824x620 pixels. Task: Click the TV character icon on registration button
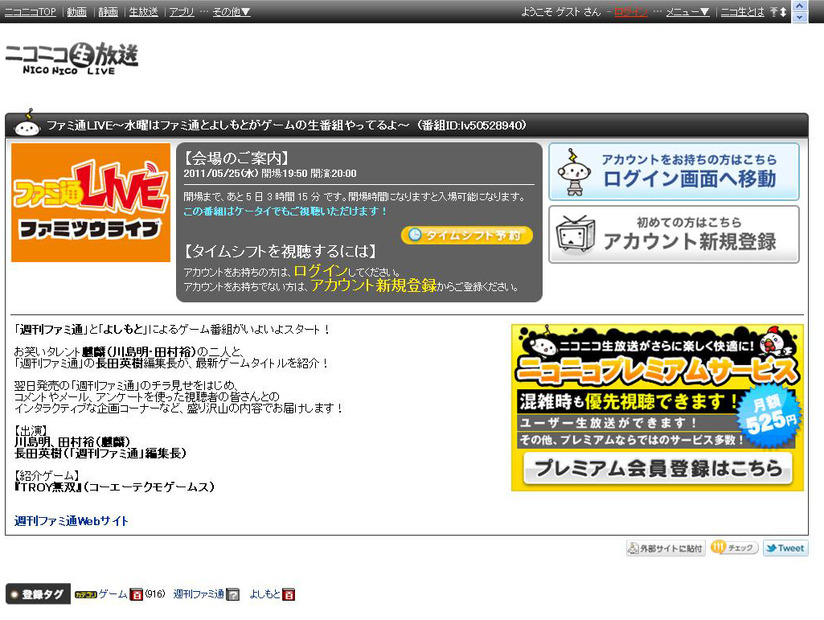pos(575,235)
